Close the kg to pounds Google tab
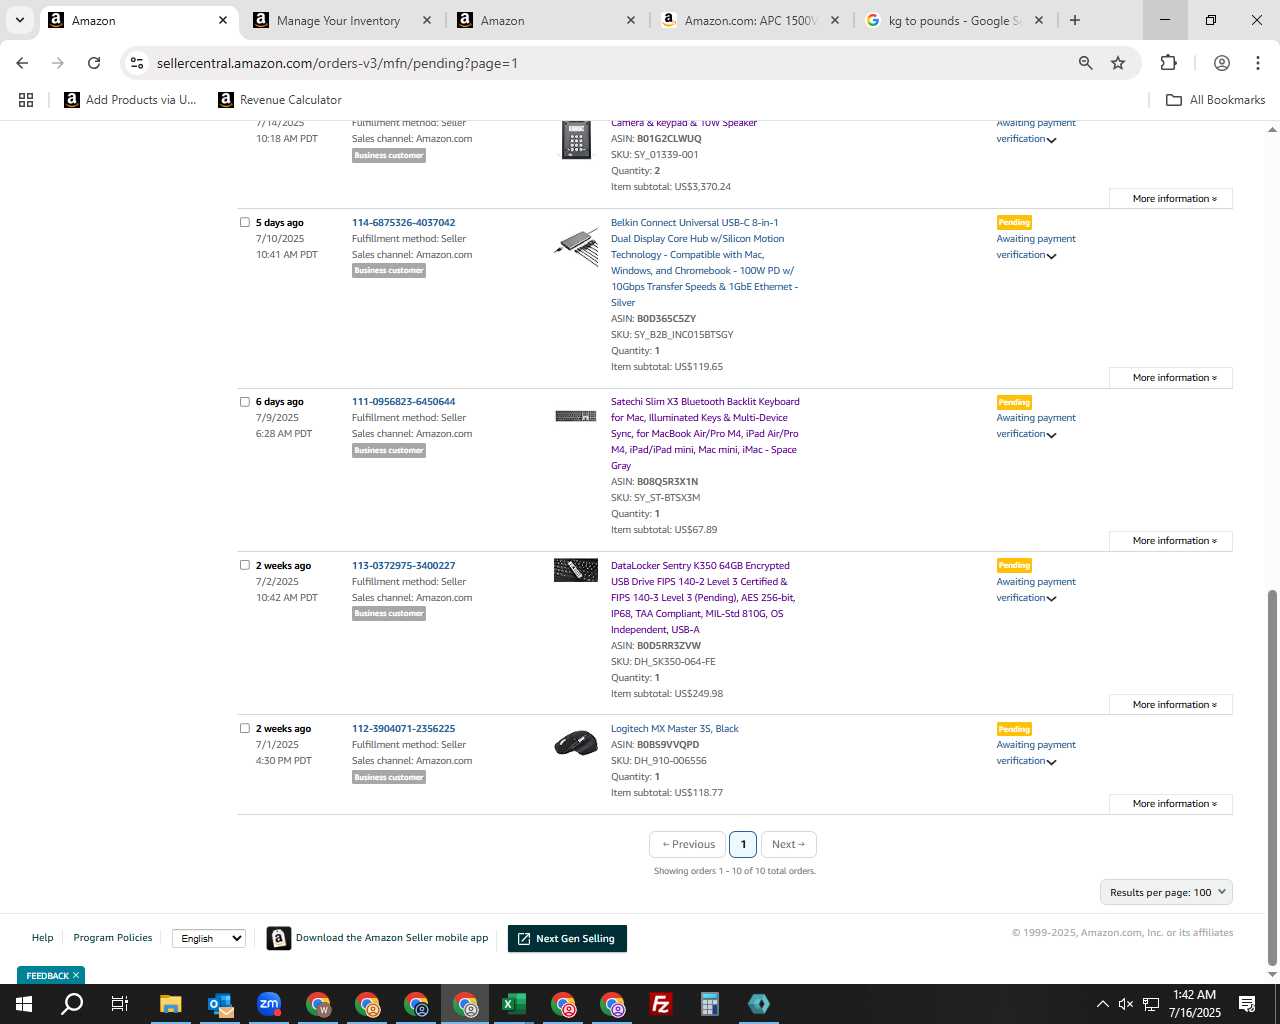 pos(1038,20)
